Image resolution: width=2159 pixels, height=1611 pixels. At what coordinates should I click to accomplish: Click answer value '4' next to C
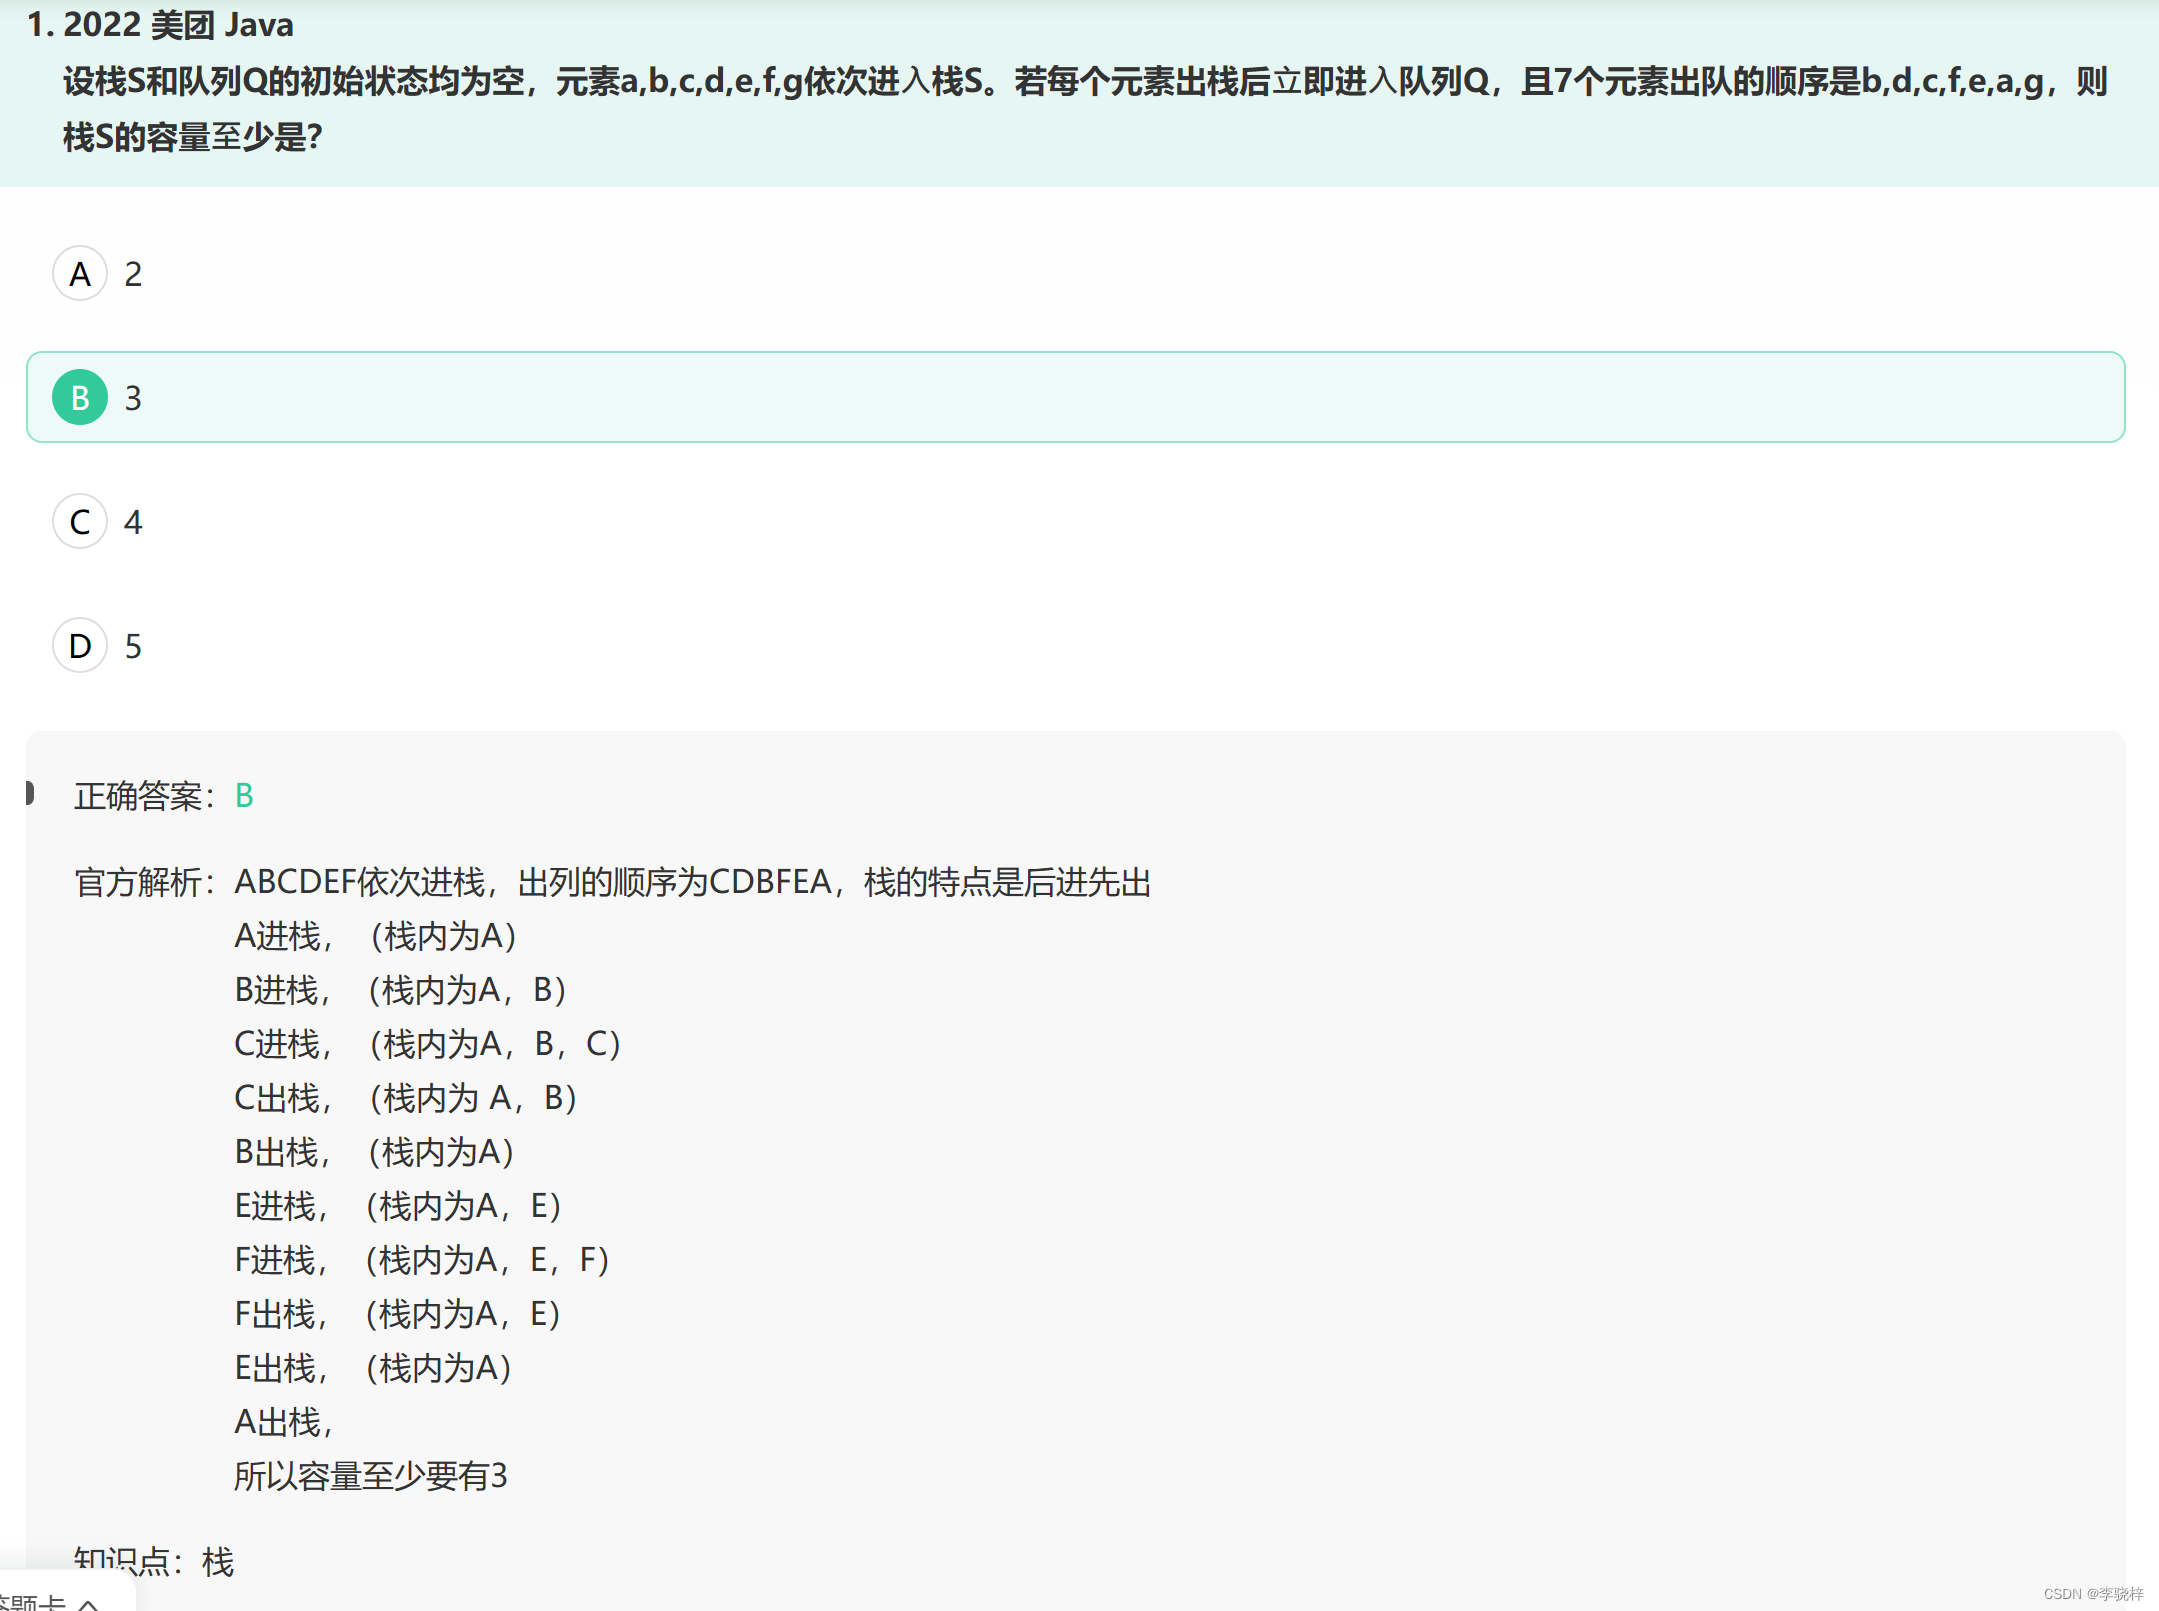coord(133,522)
